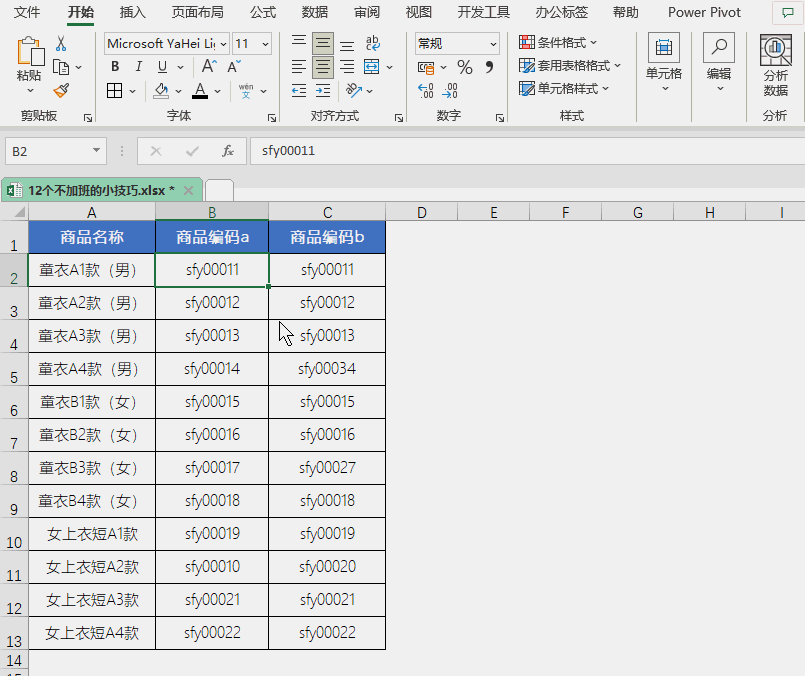
Task: Open 条件格式 conditional formatting menu
Action: click(x=558, y=43)
